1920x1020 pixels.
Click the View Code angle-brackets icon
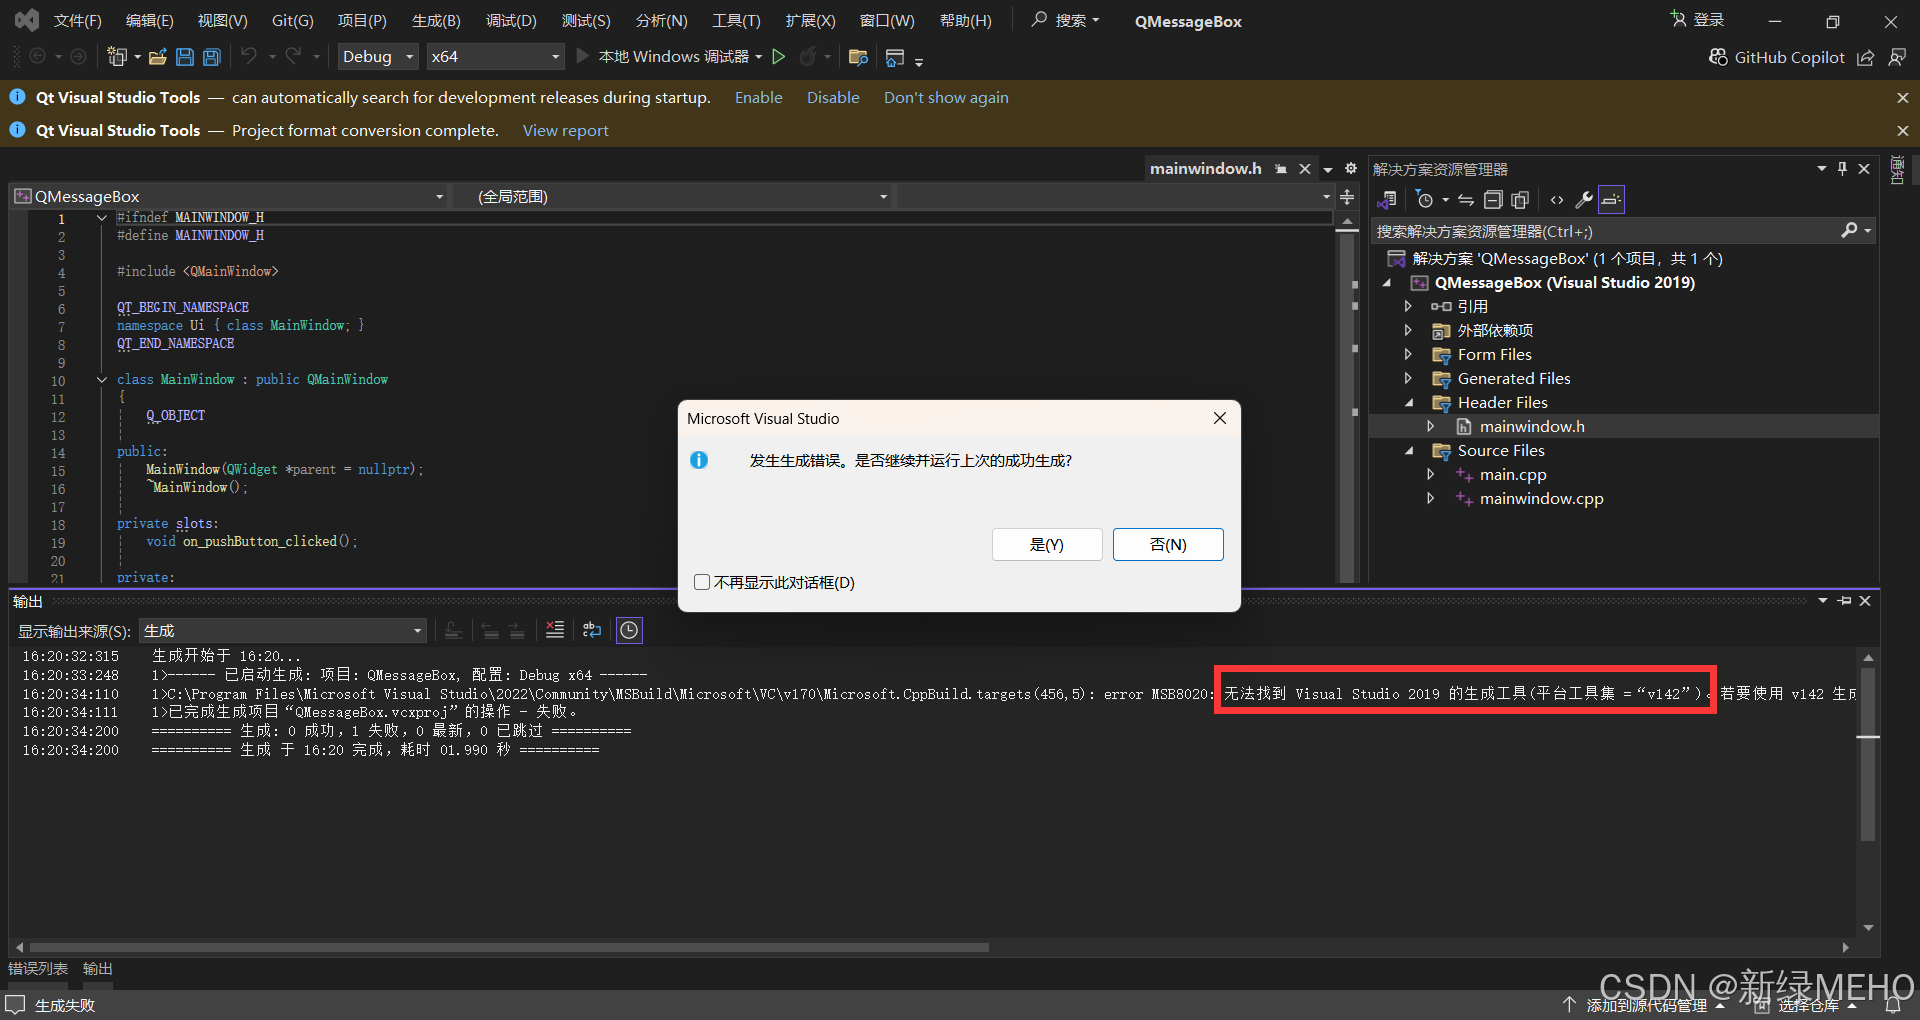pyautogui.click(x=1557, y=200)
